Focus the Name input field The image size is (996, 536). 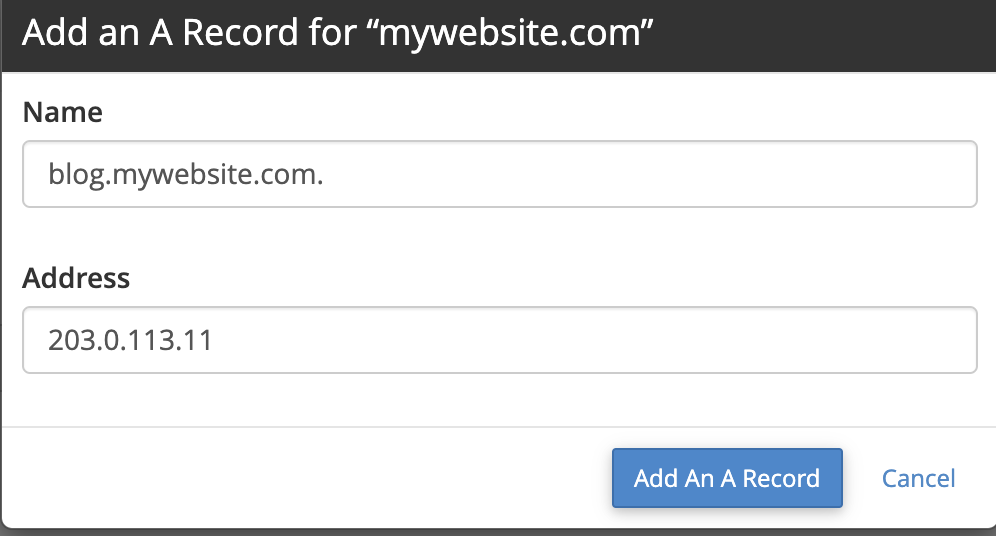click(499, 174)
